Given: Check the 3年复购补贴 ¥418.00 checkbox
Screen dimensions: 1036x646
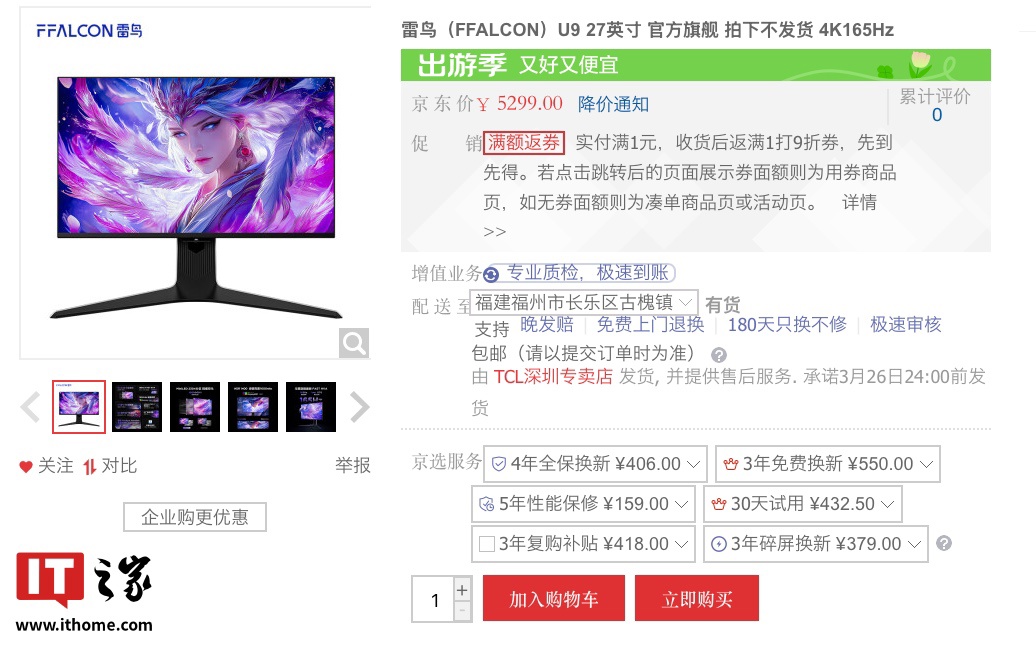Looking at the screenshot, I should [x=487, y=544].
